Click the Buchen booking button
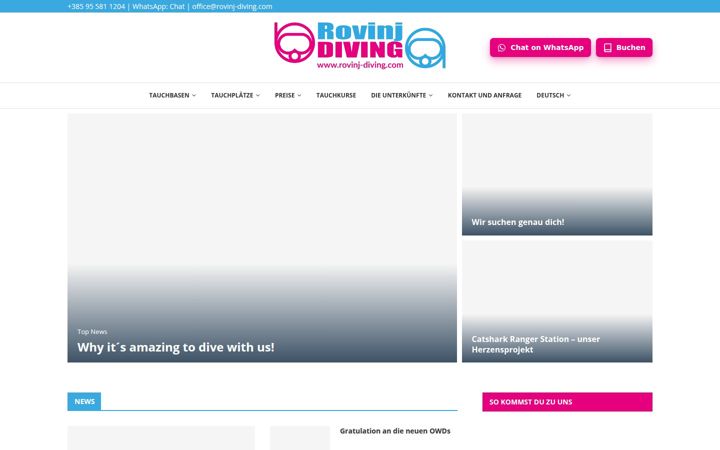The height and width of the screenshot is (450, 720). click(624, 48)
